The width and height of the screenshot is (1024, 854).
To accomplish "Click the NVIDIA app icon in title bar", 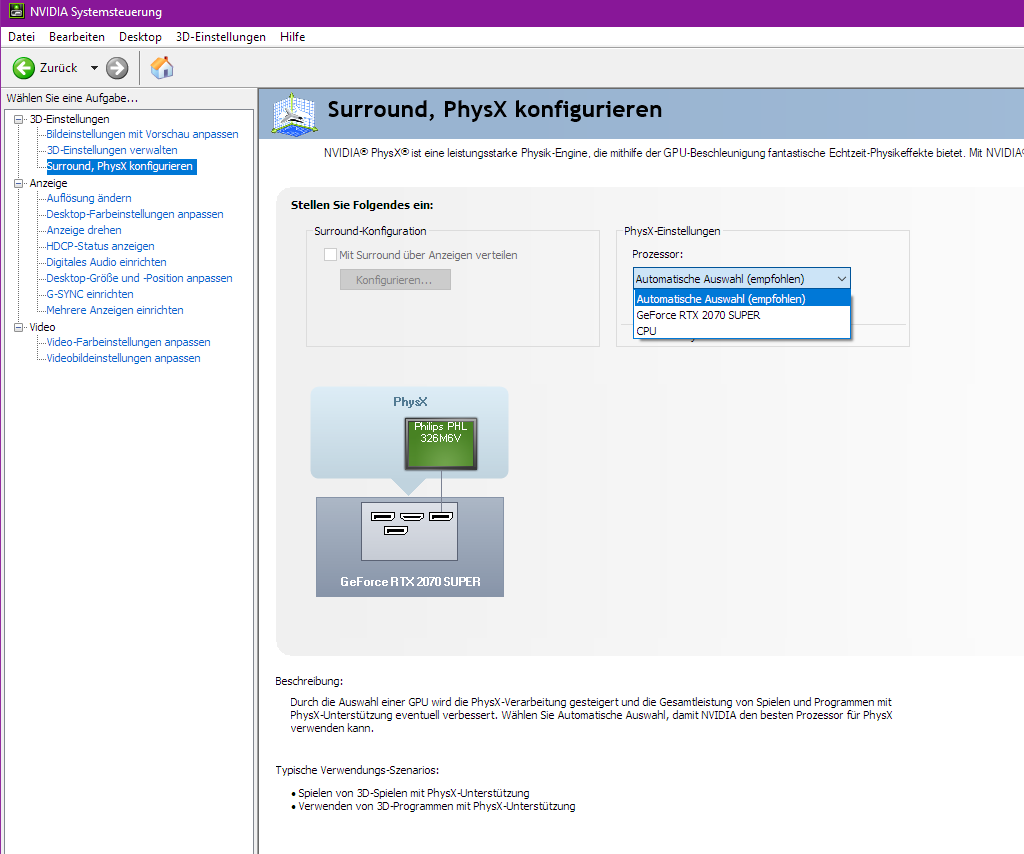I will [x=17, y=12].
